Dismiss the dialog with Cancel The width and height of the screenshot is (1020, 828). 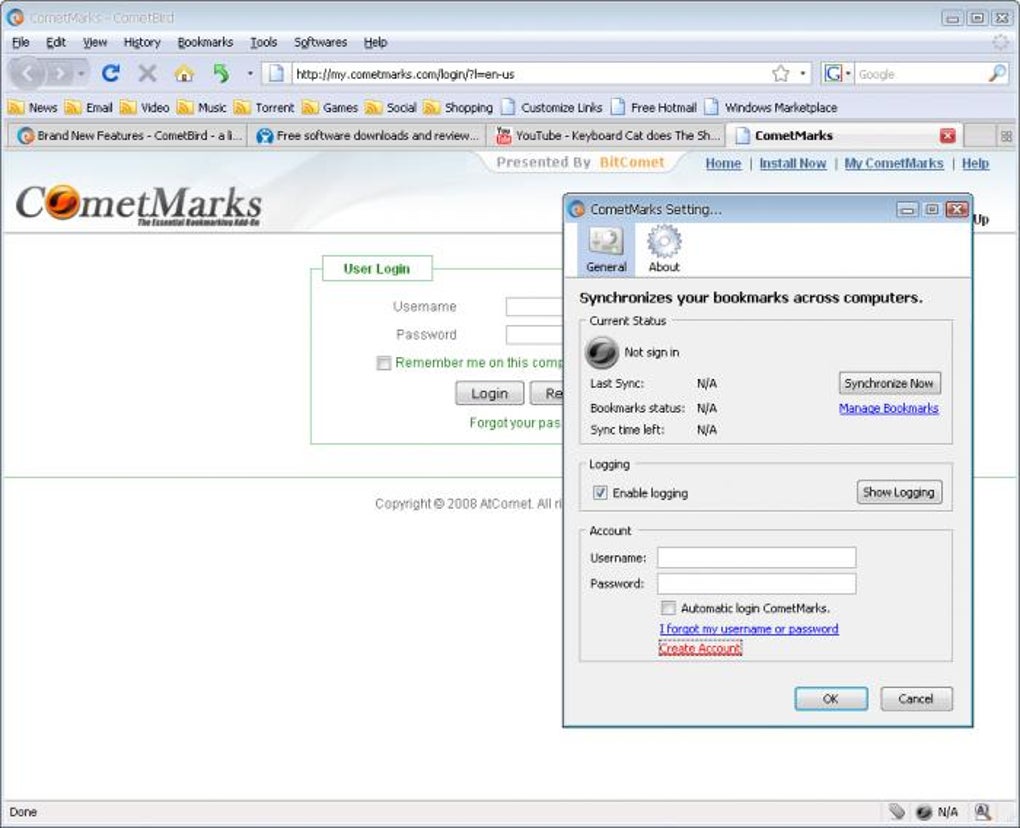[x=916, y=699]
